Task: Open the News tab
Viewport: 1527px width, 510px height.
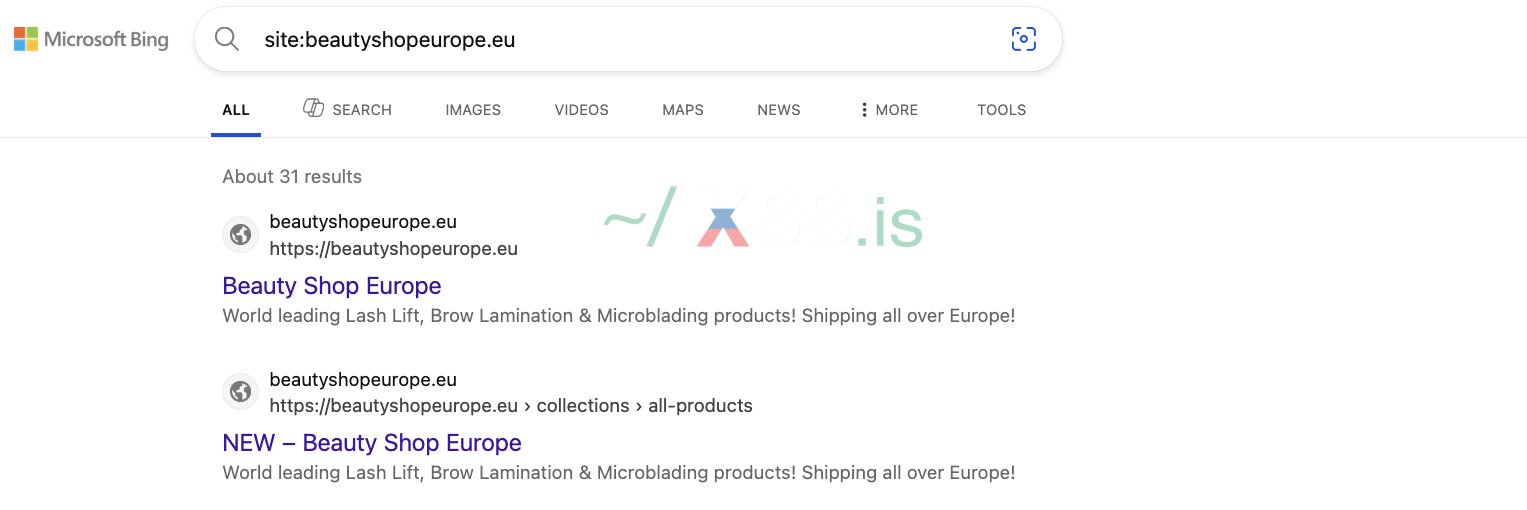Action: (778, 110)
